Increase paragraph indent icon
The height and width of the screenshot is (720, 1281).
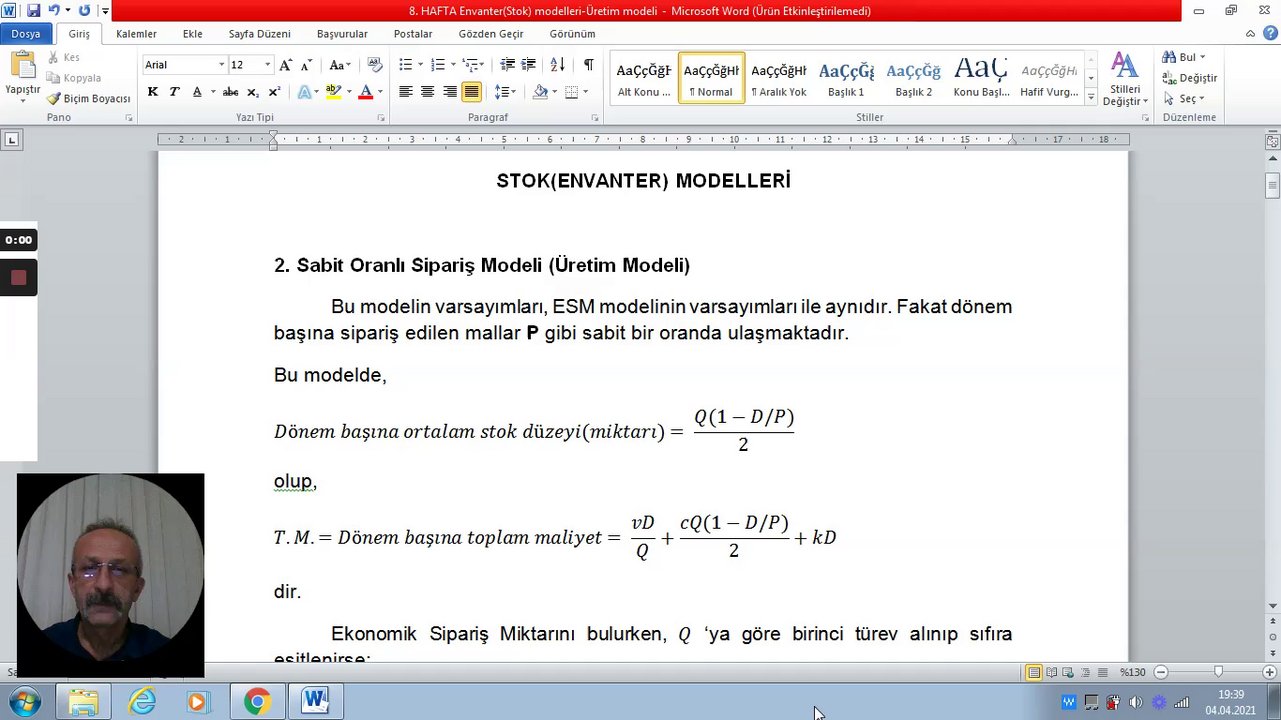[529, 65]
